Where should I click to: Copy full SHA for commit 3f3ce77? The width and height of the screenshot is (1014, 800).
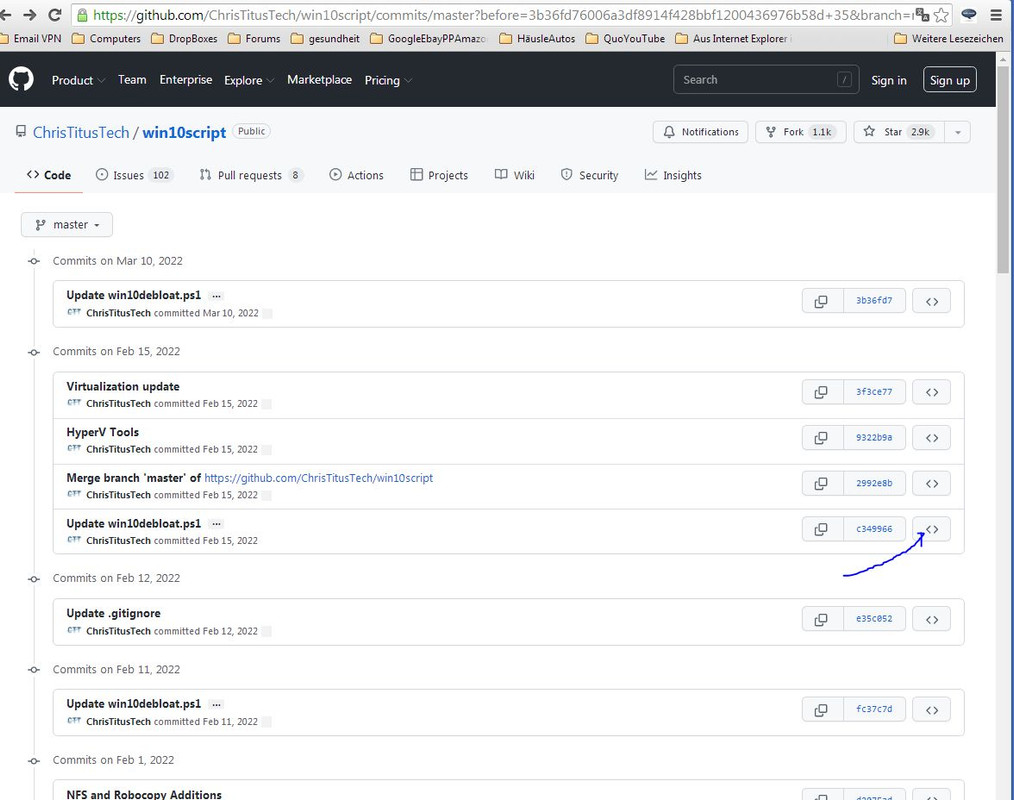822,393
